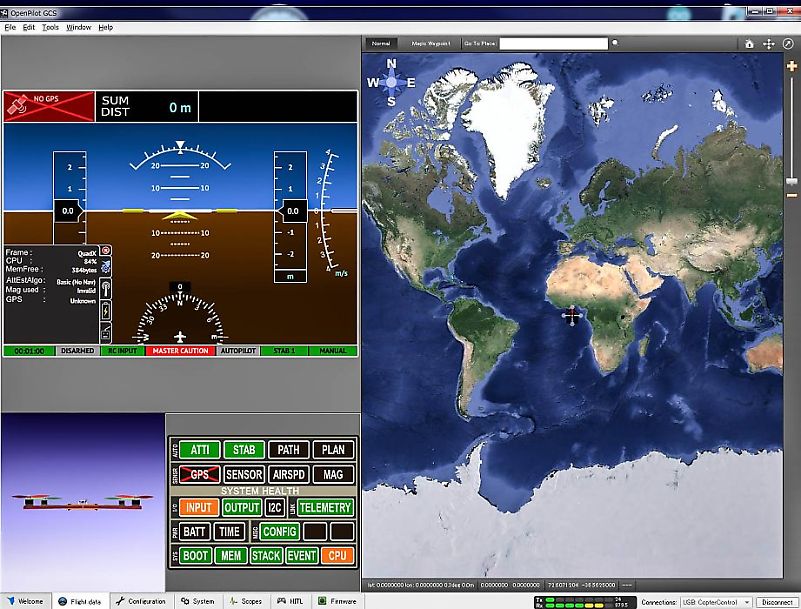Open the Tools menu
This screenshot has width=801, height=609.
coord(50,28)
